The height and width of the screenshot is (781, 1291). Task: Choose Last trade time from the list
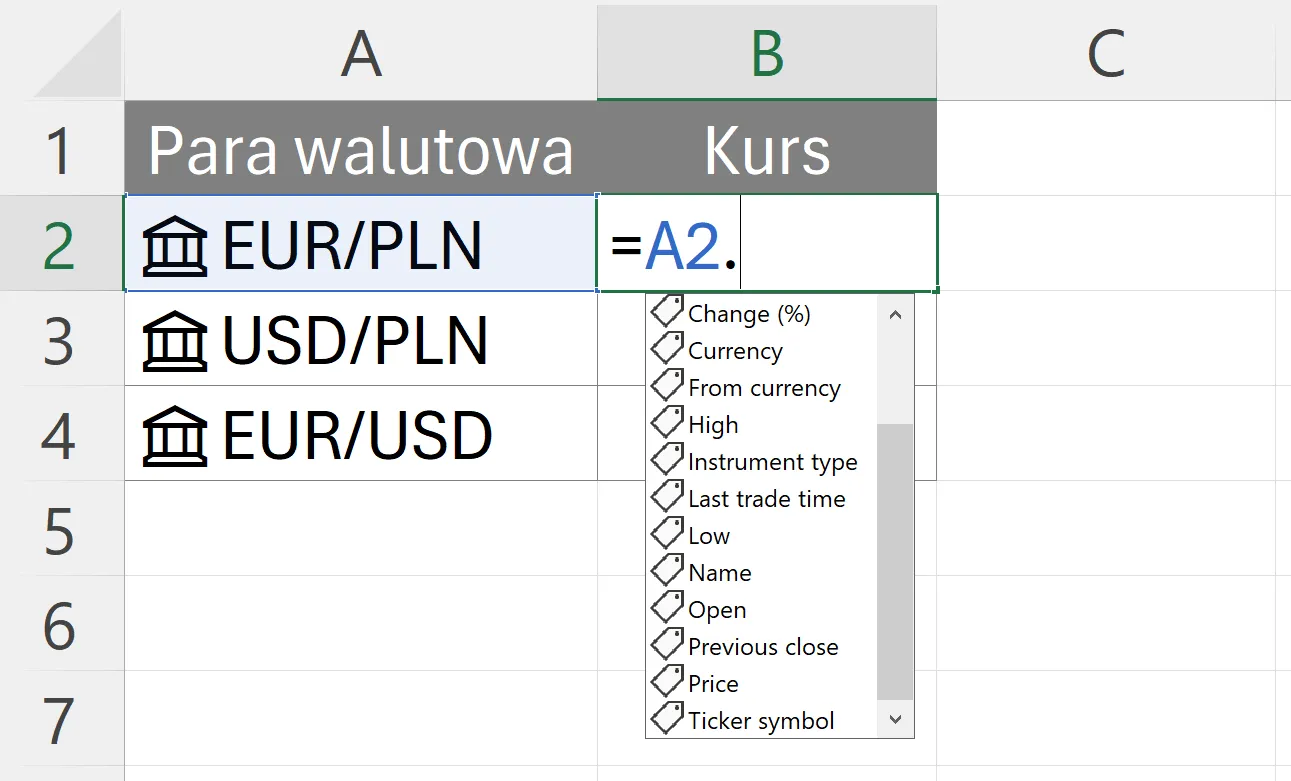(x=766, y=499)
